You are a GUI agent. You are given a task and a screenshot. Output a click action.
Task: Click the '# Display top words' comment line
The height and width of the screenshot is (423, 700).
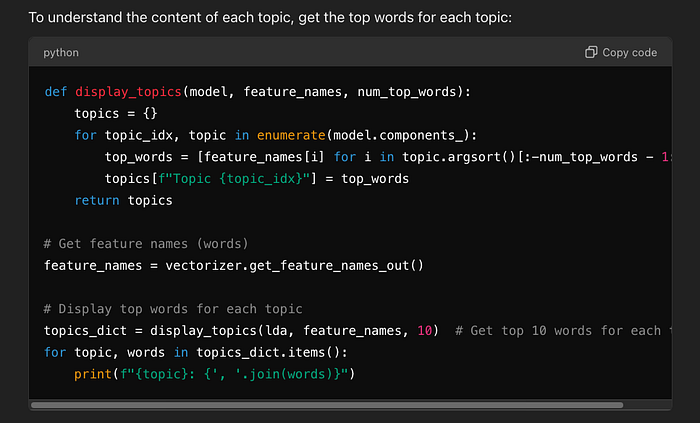coord(173,309)
